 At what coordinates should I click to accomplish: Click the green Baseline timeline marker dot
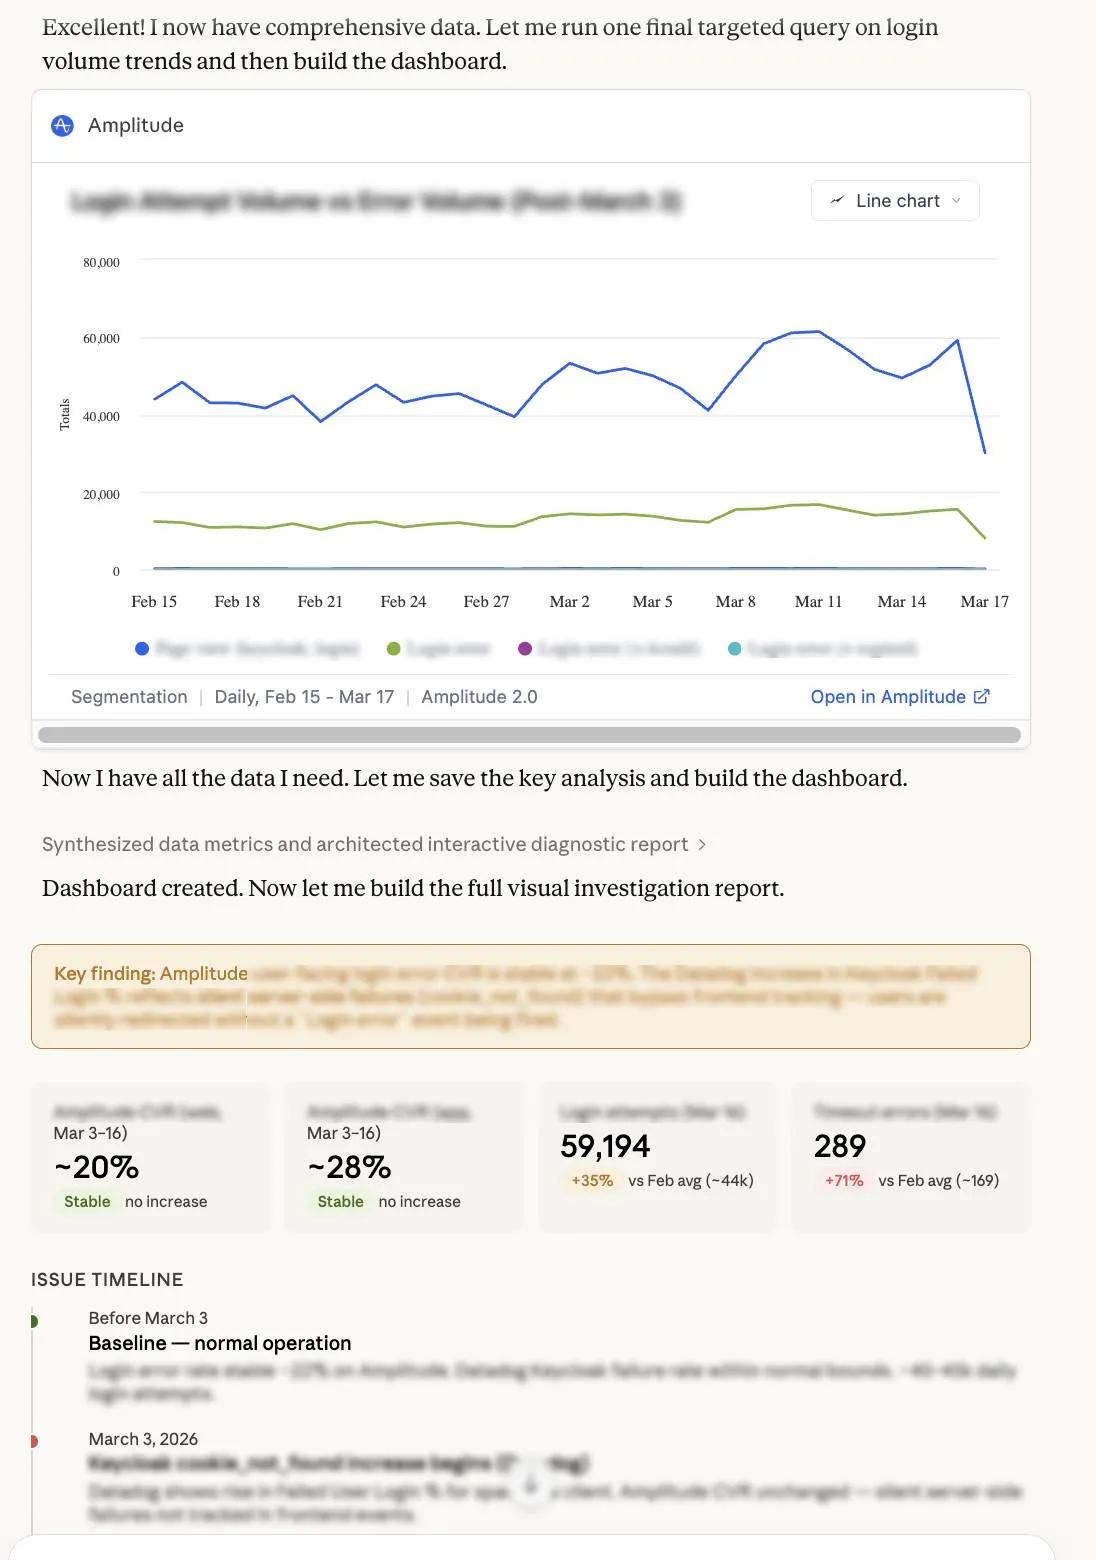[x=36, y=1319]
